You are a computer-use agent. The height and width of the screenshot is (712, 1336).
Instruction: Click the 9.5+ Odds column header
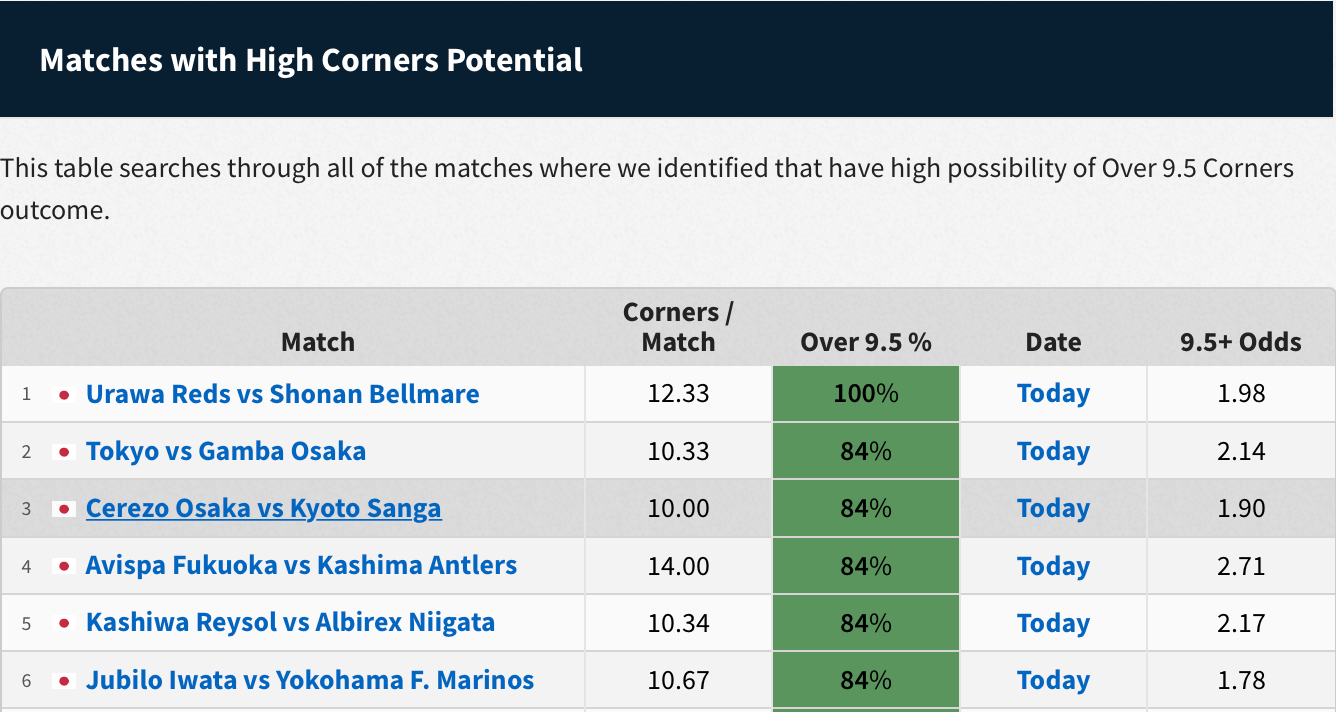click(1240, 342)
